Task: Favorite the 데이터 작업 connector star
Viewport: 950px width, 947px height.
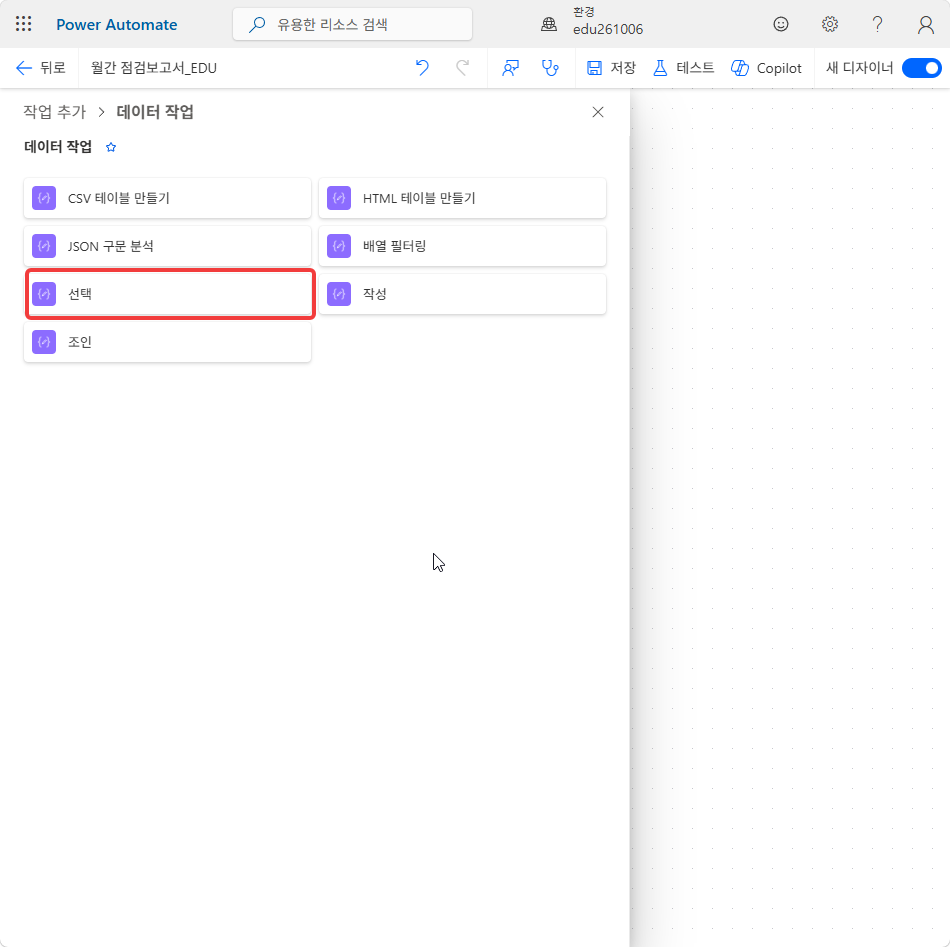Action: pos(111,147)
